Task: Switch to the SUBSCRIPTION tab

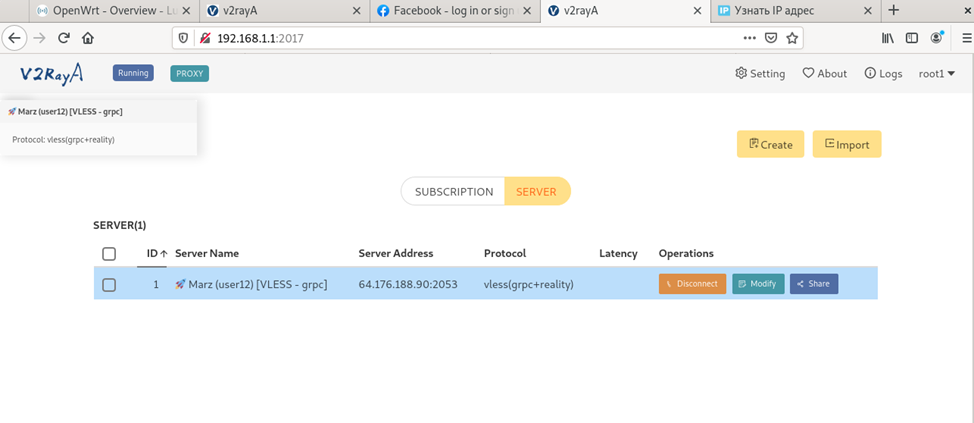Action: [454, 192]
